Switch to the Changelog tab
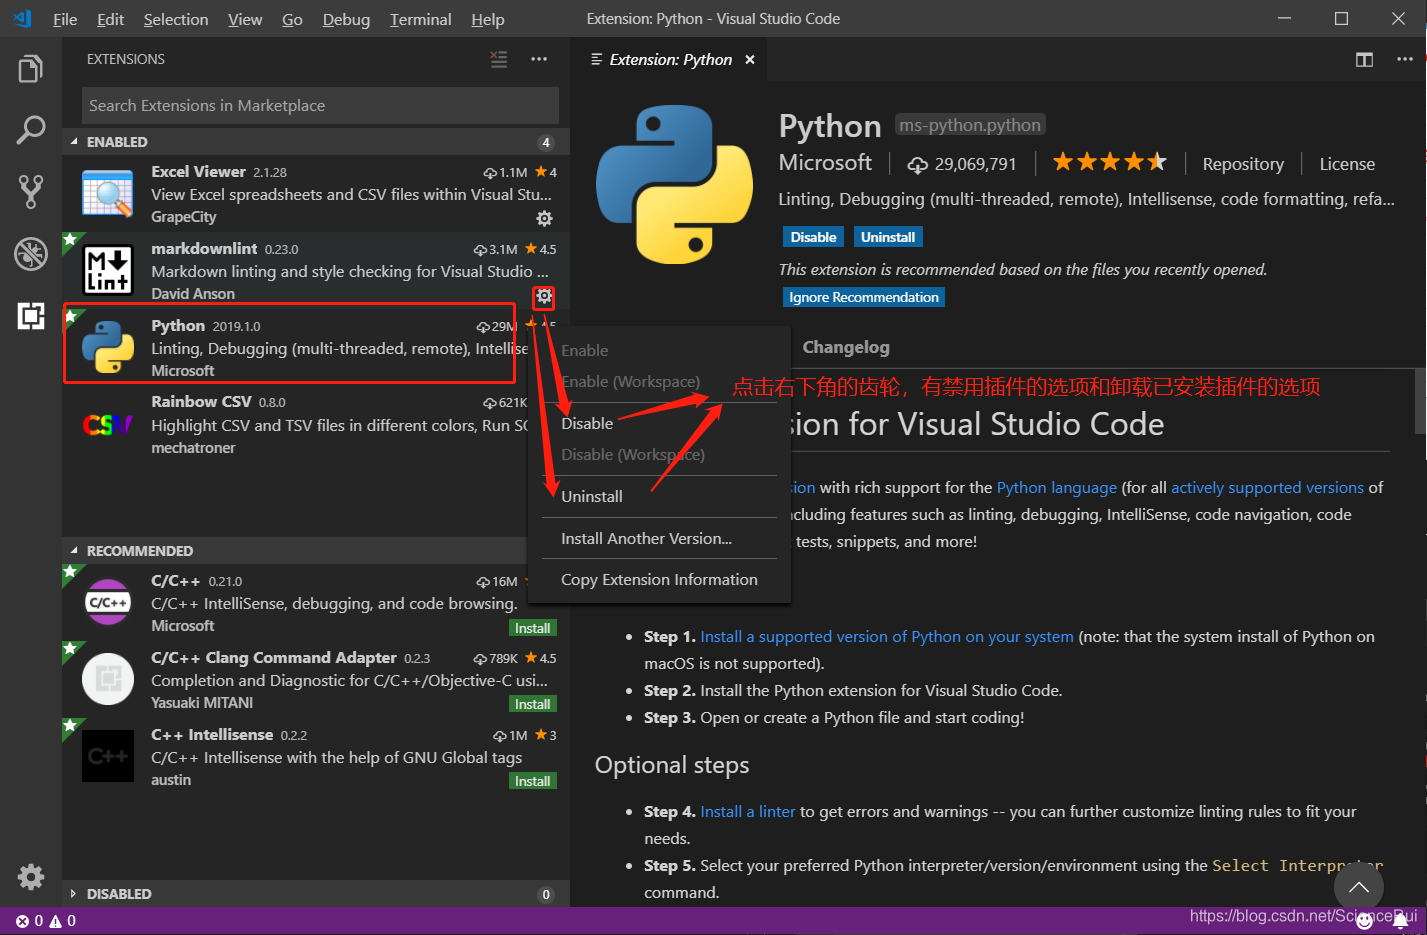The image size is (1427, 935). pos(846,347)
